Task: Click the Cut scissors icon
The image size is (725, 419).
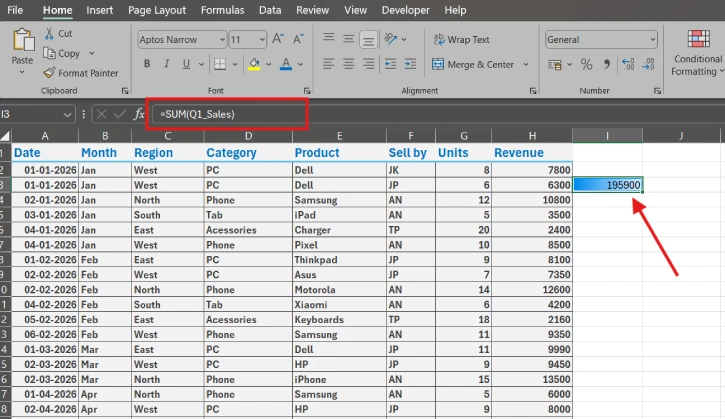Action: coord(49,33)
